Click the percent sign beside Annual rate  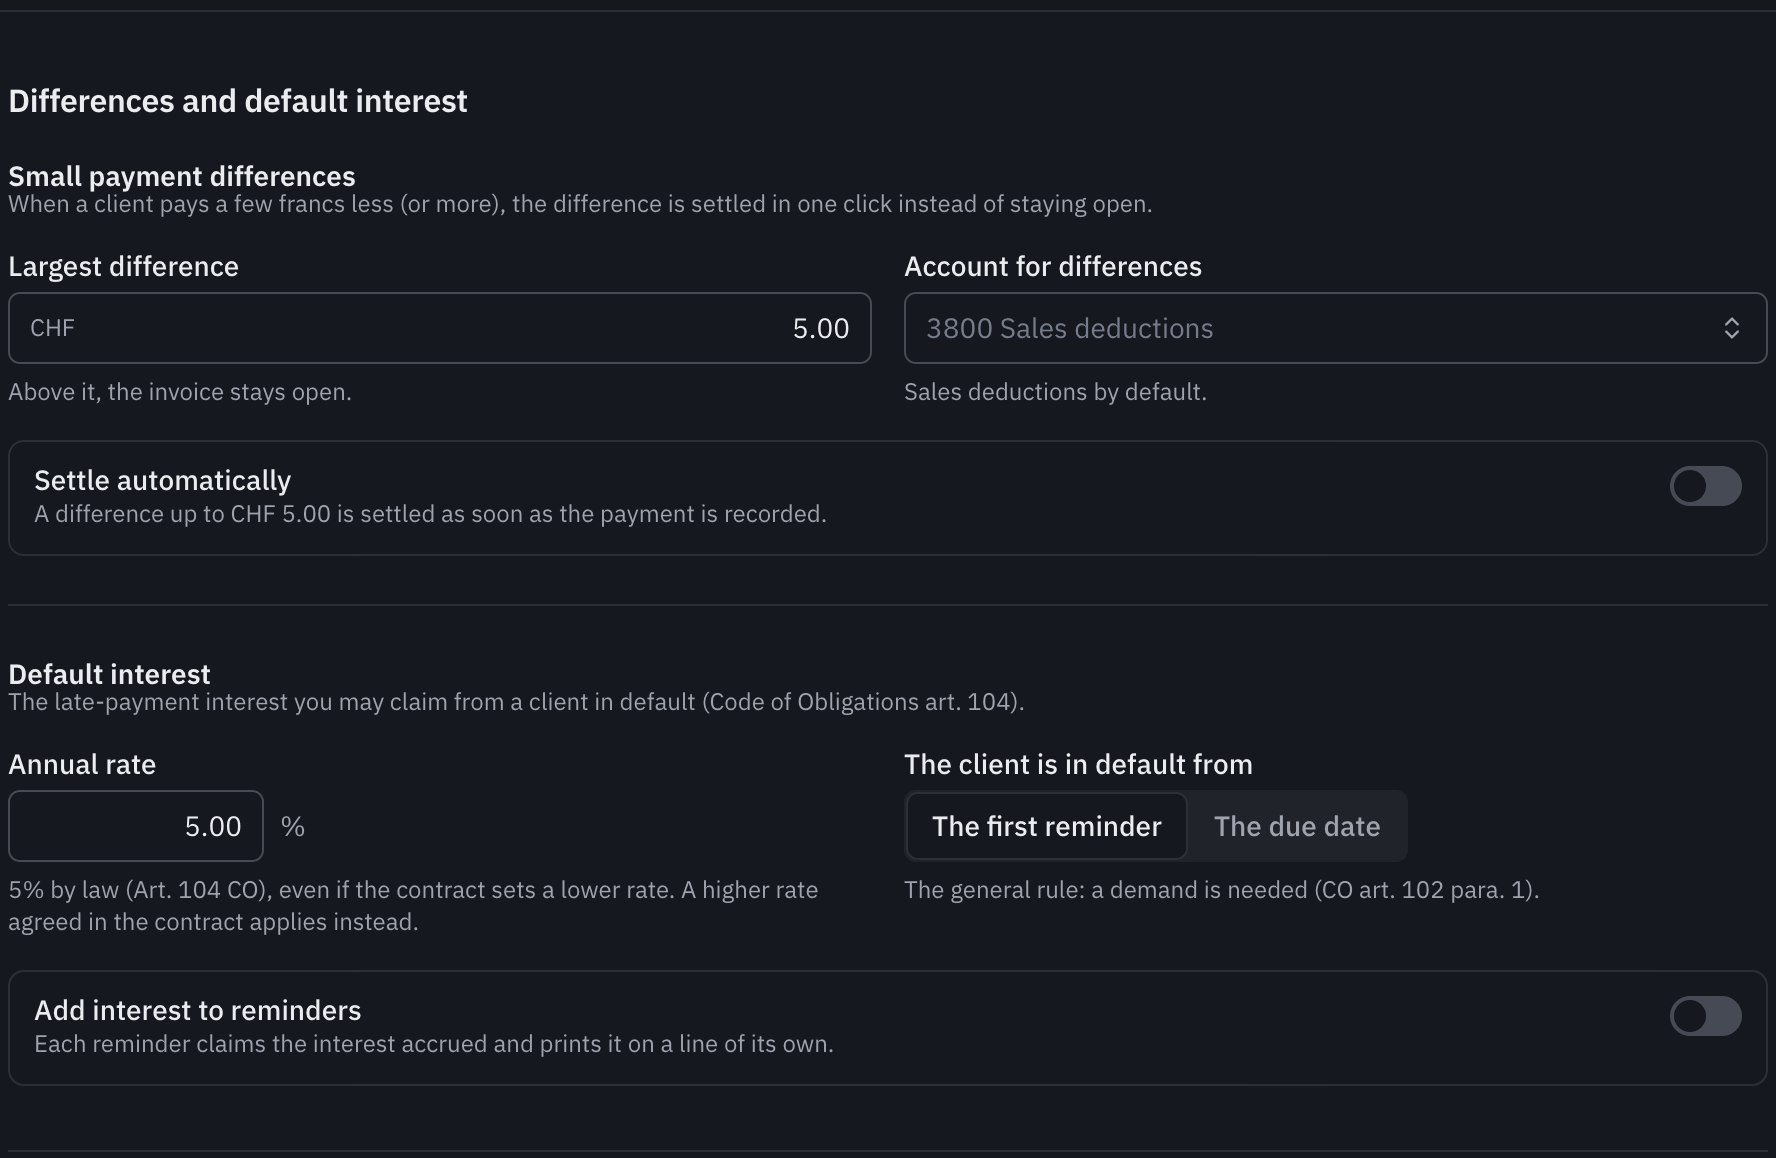point(293,826)
